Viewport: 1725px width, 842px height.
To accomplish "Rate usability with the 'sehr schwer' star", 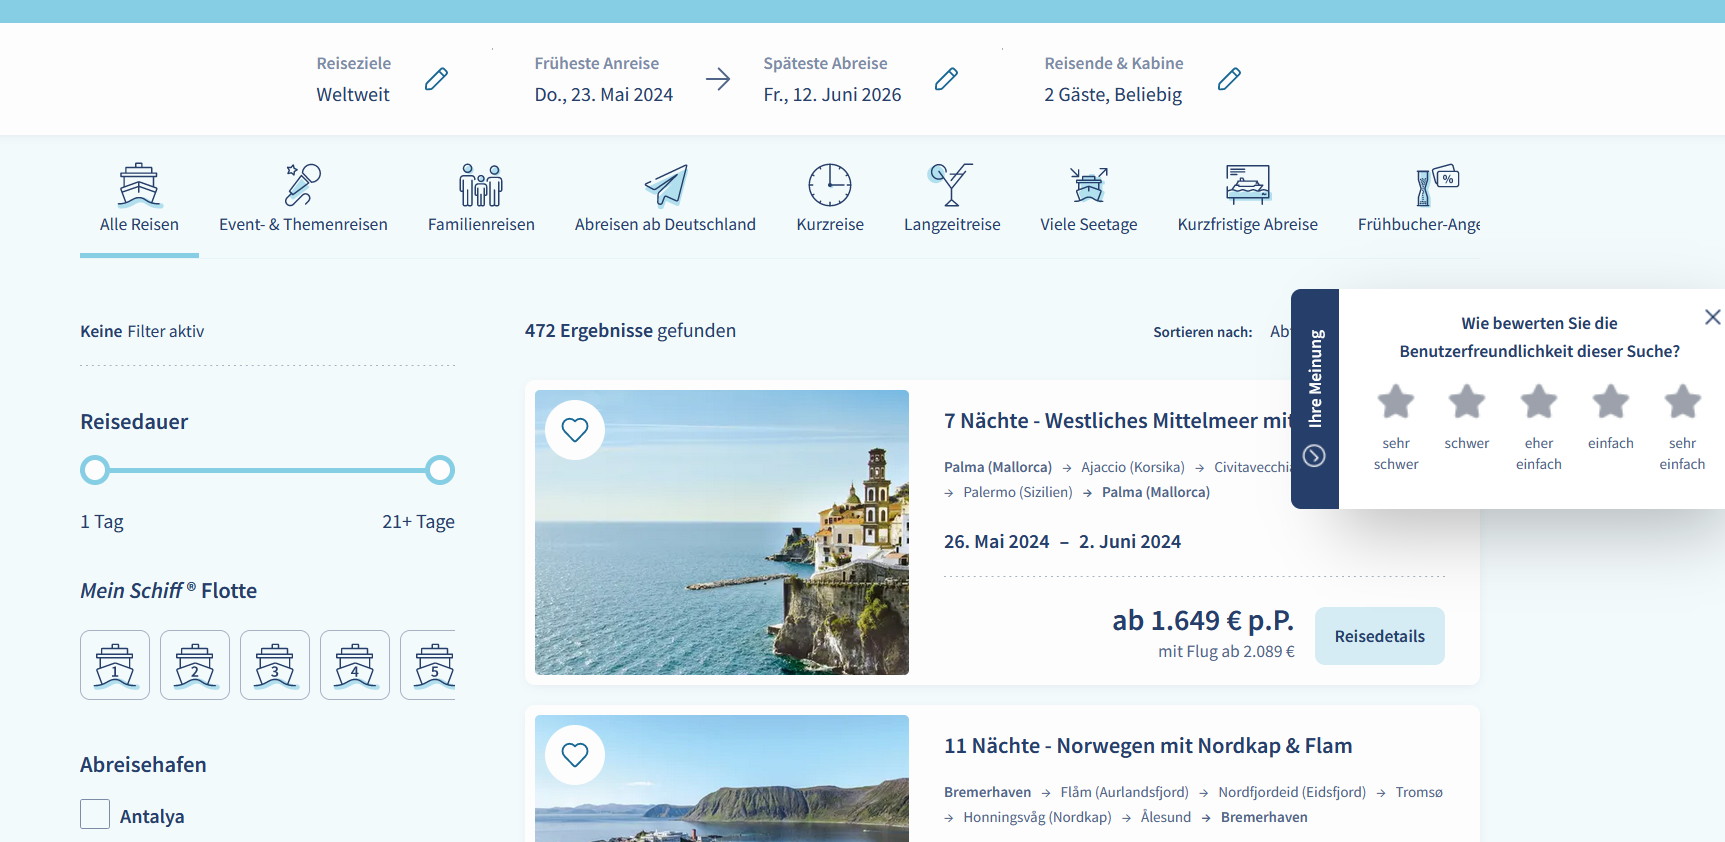I will coord(1395,402).
